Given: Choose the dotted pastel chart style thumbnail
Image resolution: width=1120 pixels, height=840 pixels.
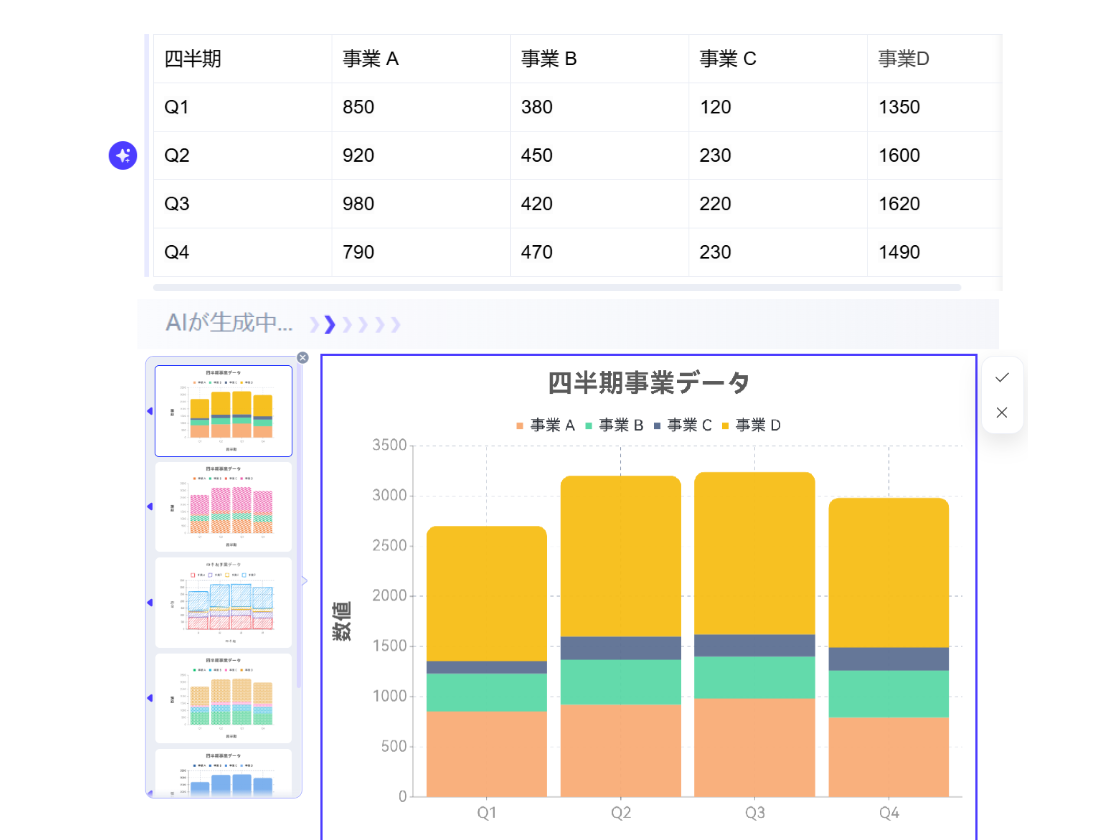Looking at the screenshot, I should point(223,698).
